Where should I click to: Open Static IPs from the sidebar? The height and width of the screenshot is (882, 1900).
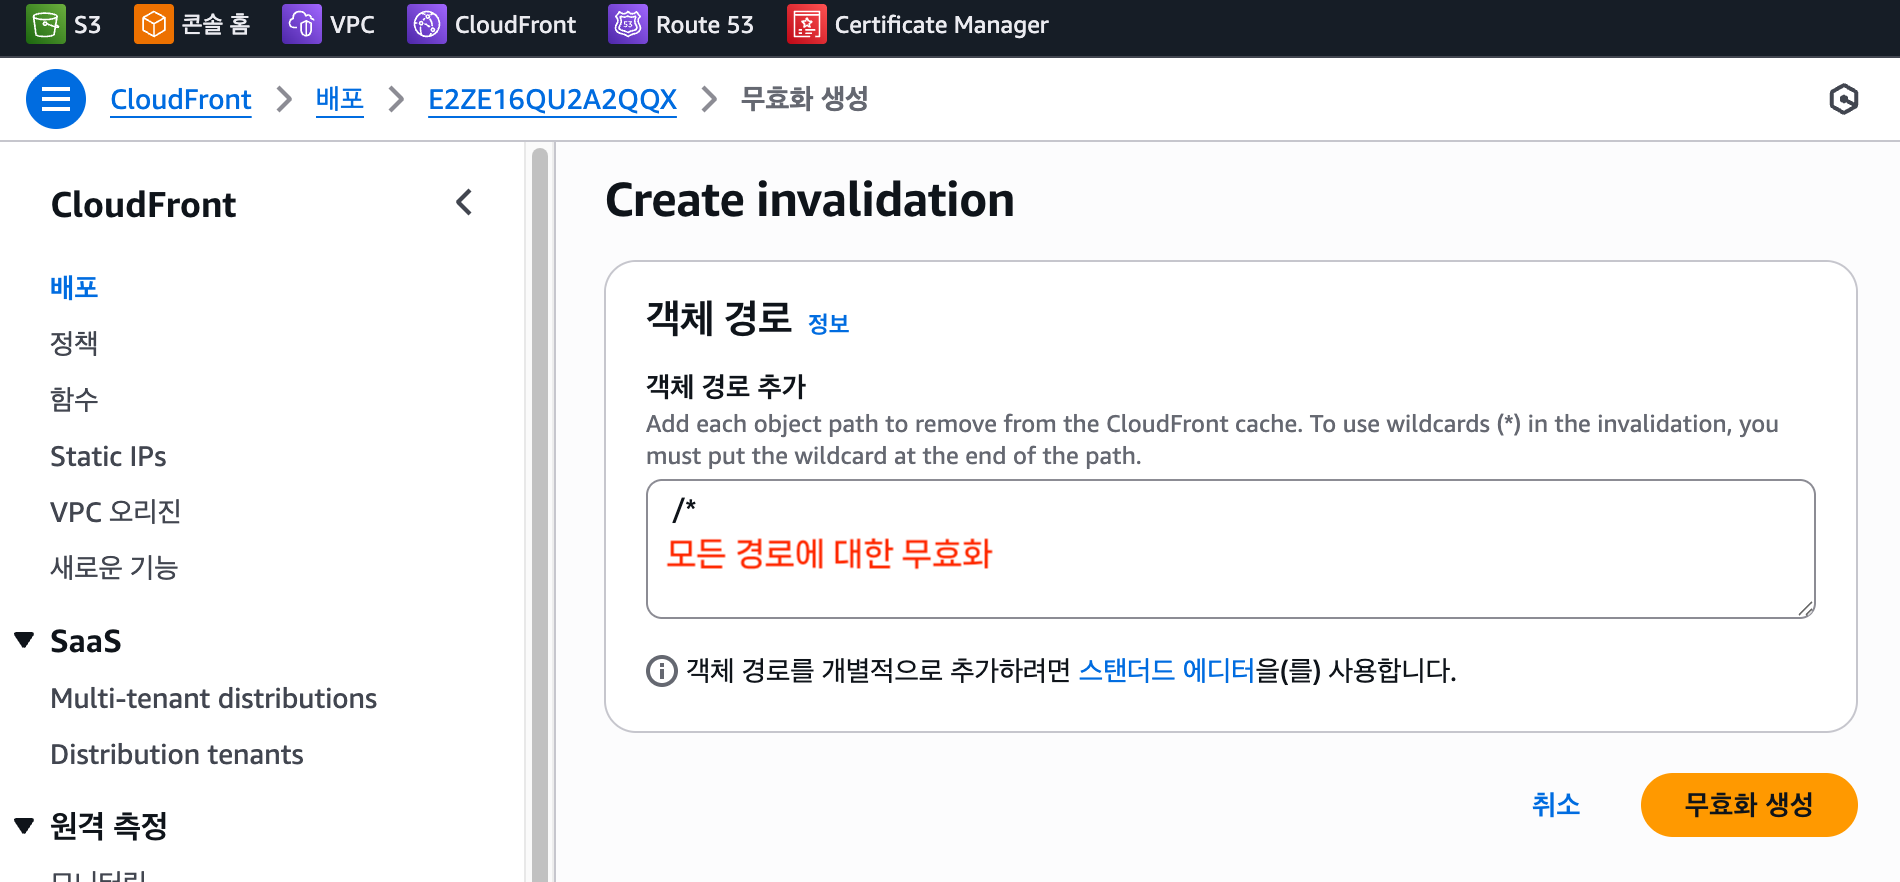(x=108, y=456)
